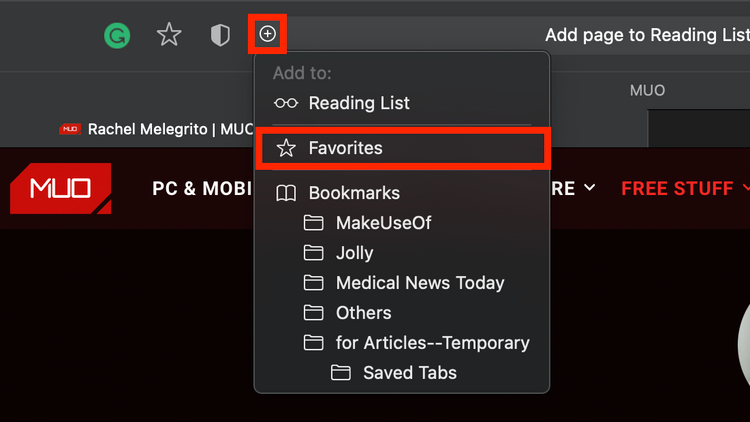Click the chevron next to the RE menu item

pyautogui.click(x=590, y=188)
